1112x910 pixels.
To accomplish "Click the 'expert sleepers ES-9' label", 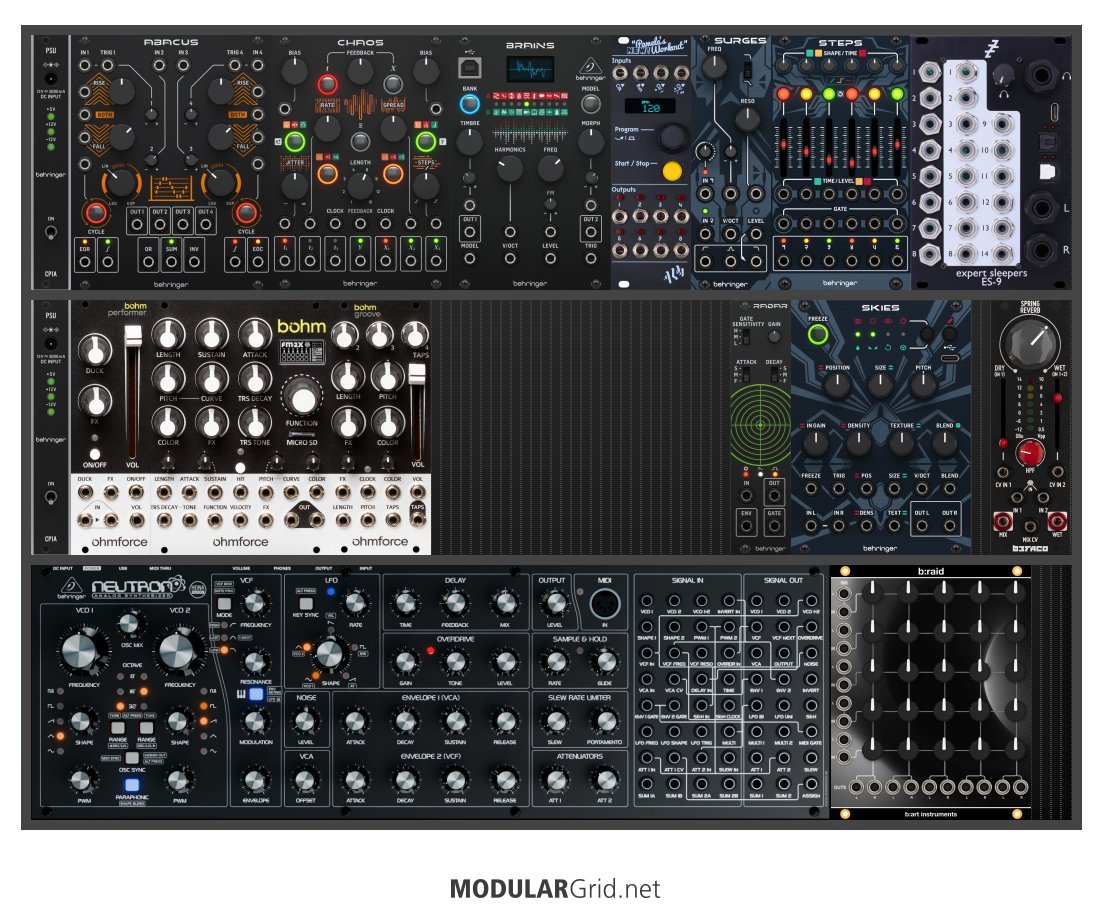I will coord(991,277).
